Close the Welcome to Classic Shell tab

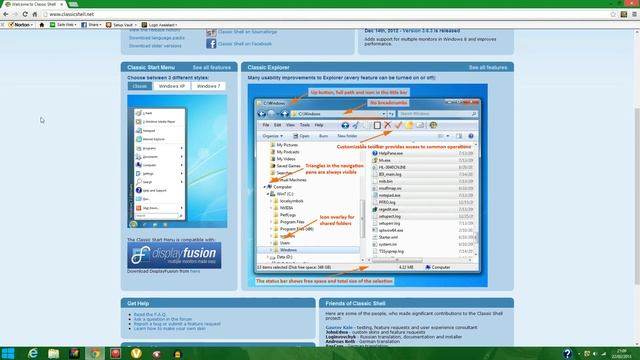pyautogui.click(x=62, y=4)
